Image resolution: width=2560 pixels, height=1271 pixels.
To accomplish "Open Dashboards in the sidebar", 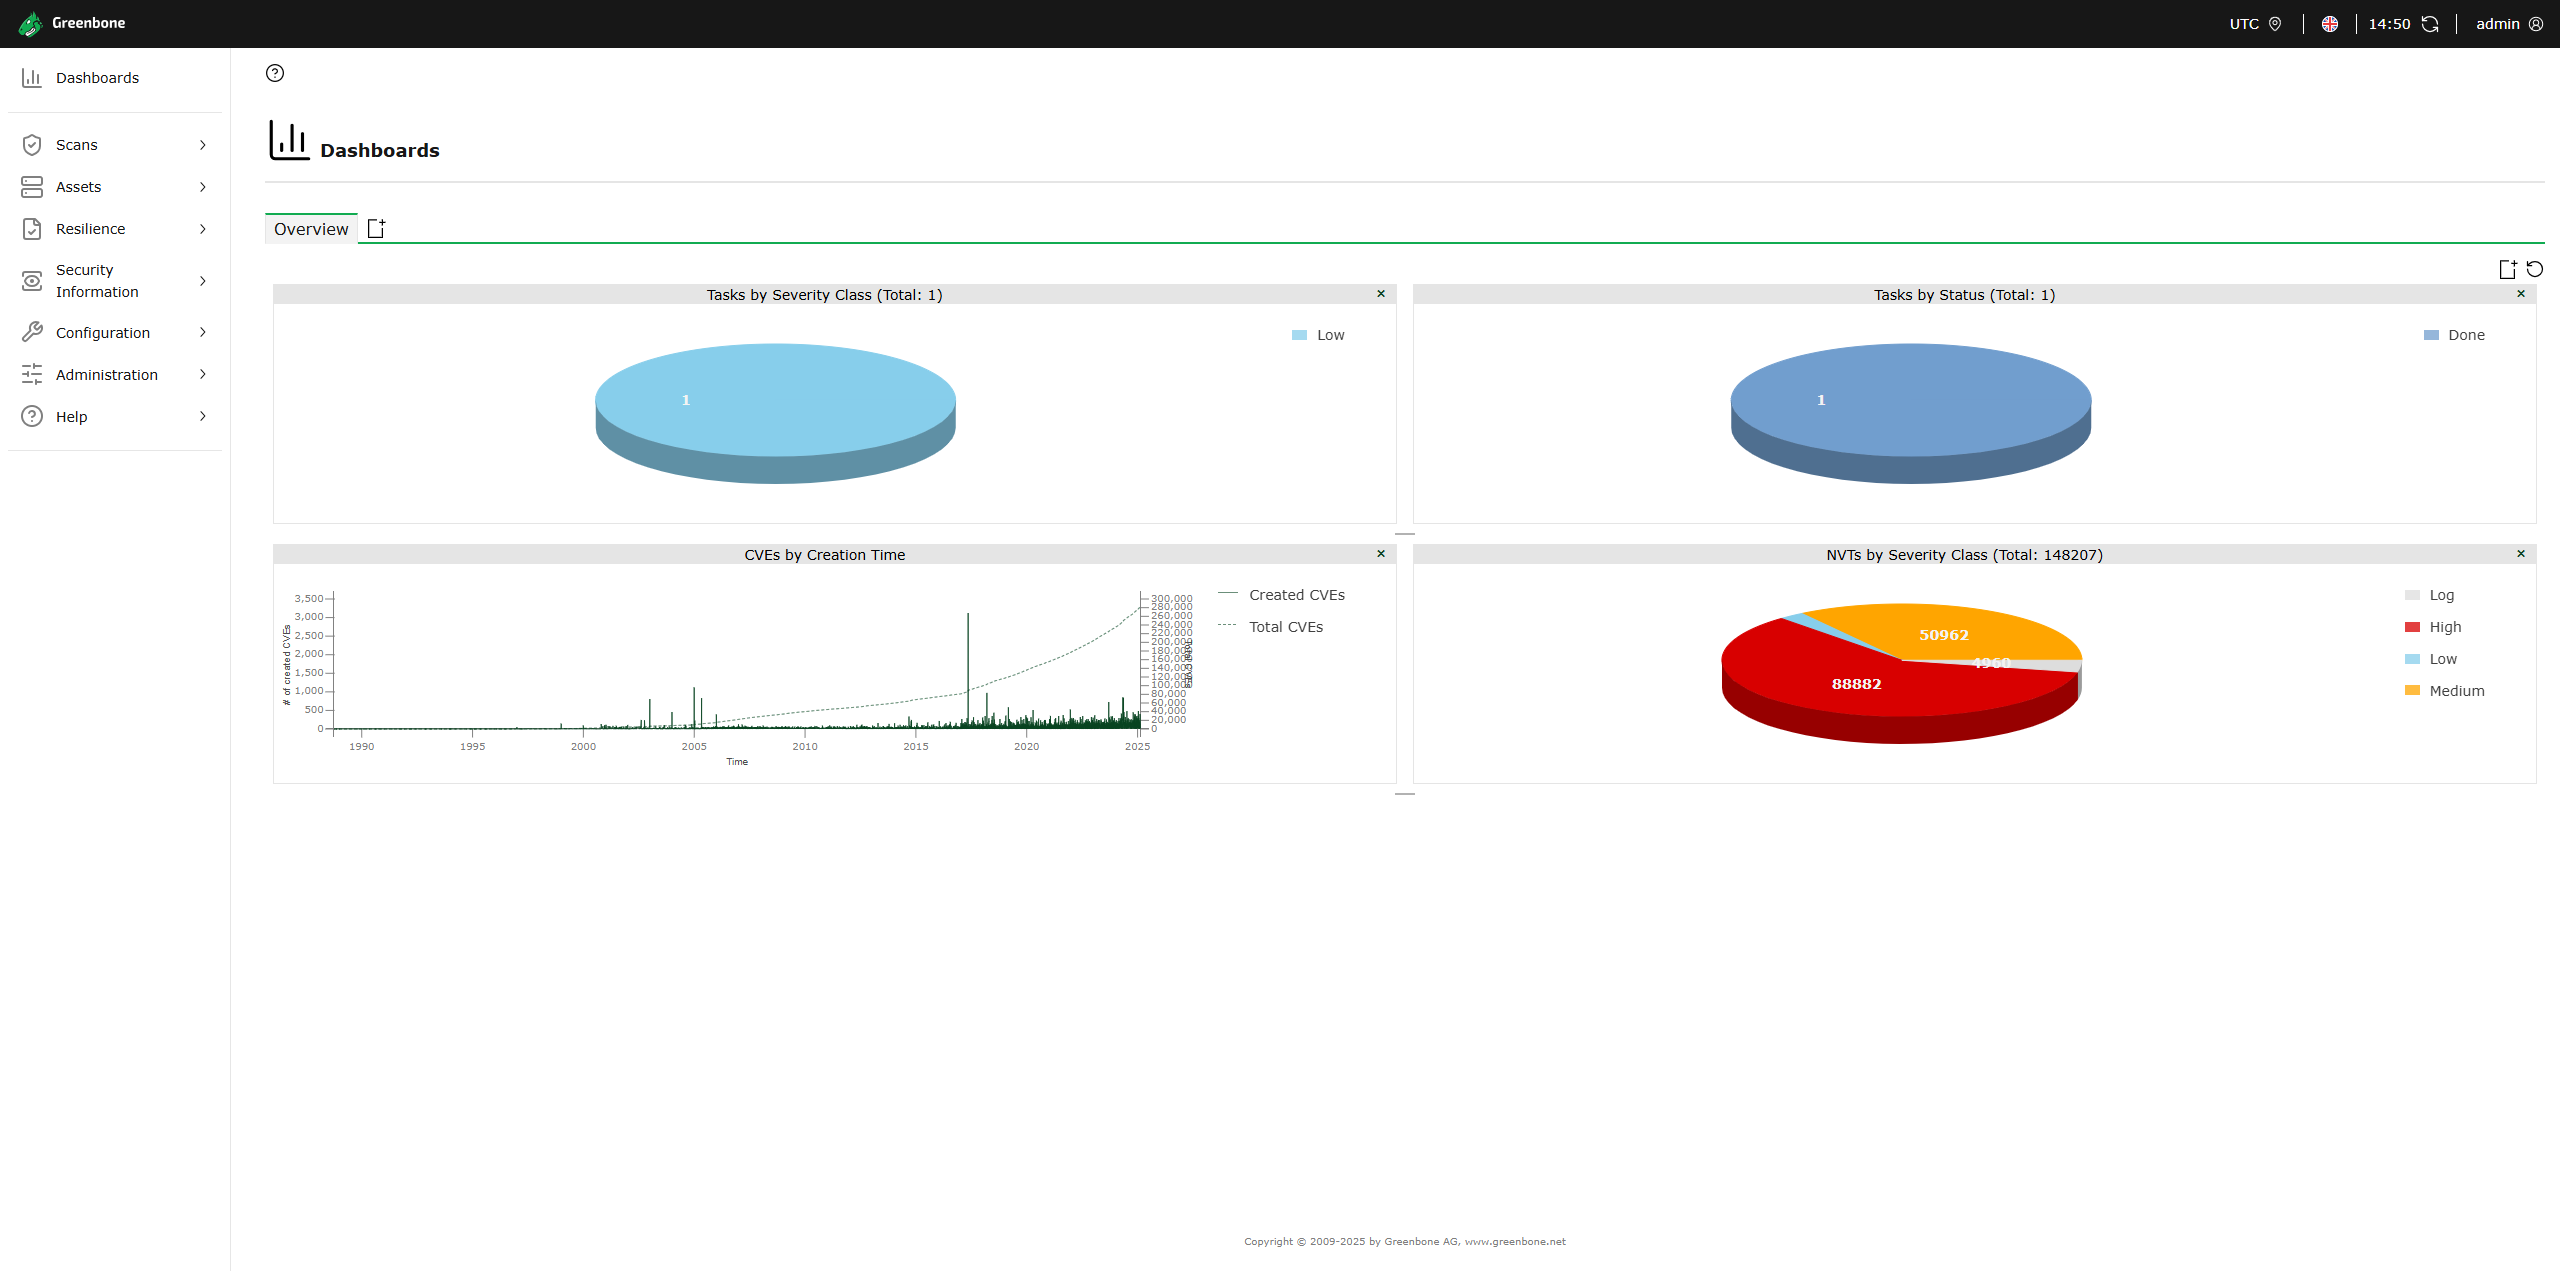I will [97, 78].
